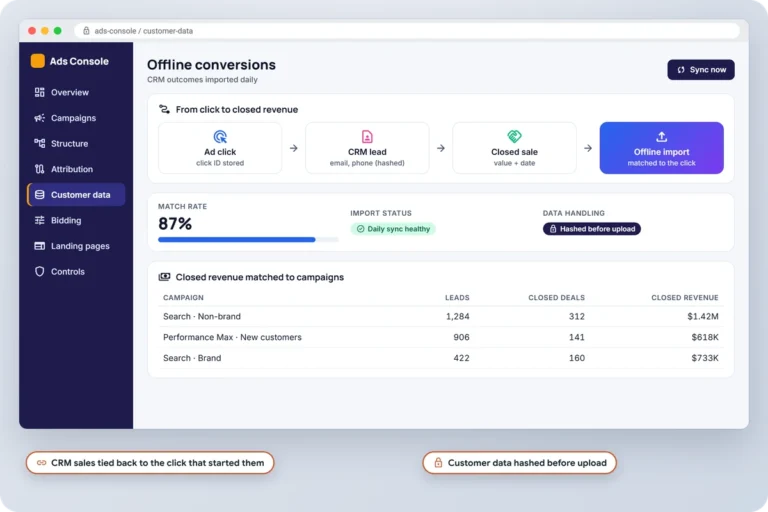Image resolution: width=768 pixels, height=512 pixels.
Task: Click the Campaigns megaphone icon
Action: (x=40, y=118)
